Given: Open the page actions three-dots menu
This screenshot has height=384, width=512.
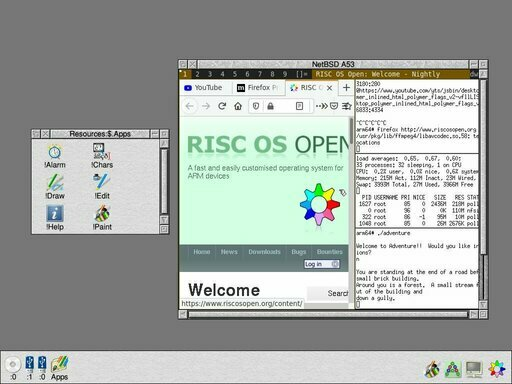Looking at the screenshot, I should [318, 106].
